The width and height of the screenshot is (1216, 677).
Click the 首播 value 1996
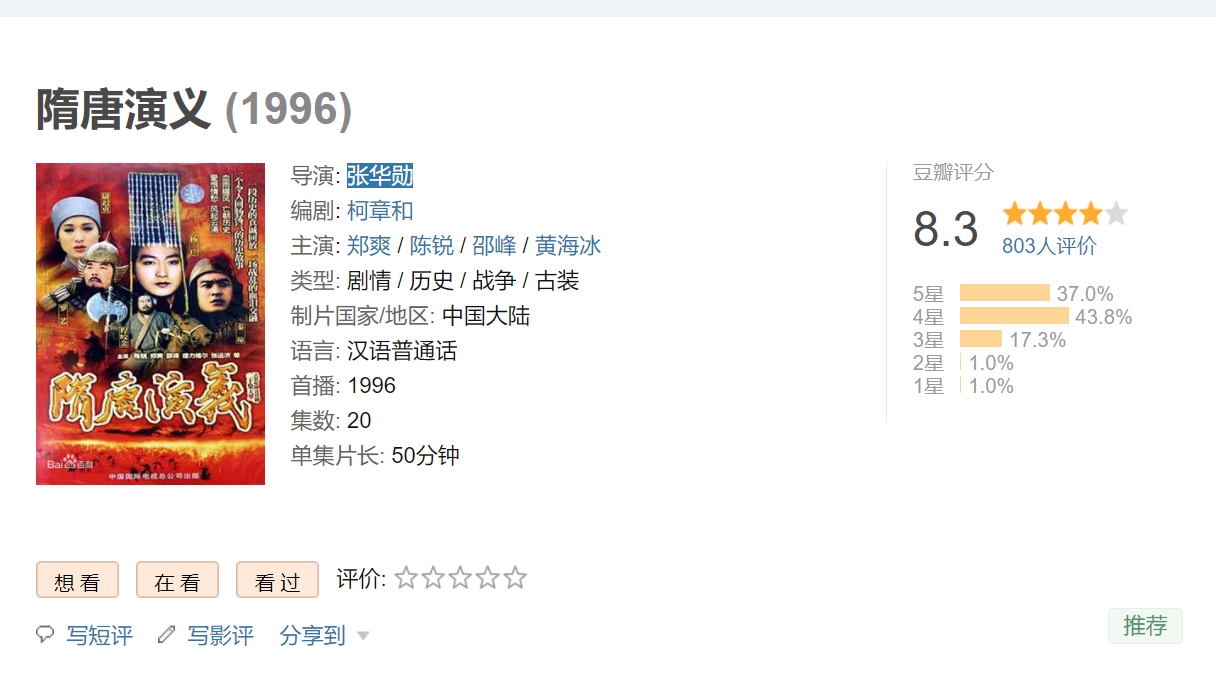tap(372, 386)
